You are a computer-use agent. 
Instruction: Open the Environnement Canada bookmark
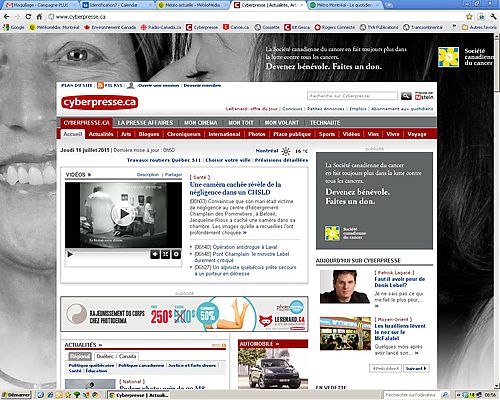110,27
